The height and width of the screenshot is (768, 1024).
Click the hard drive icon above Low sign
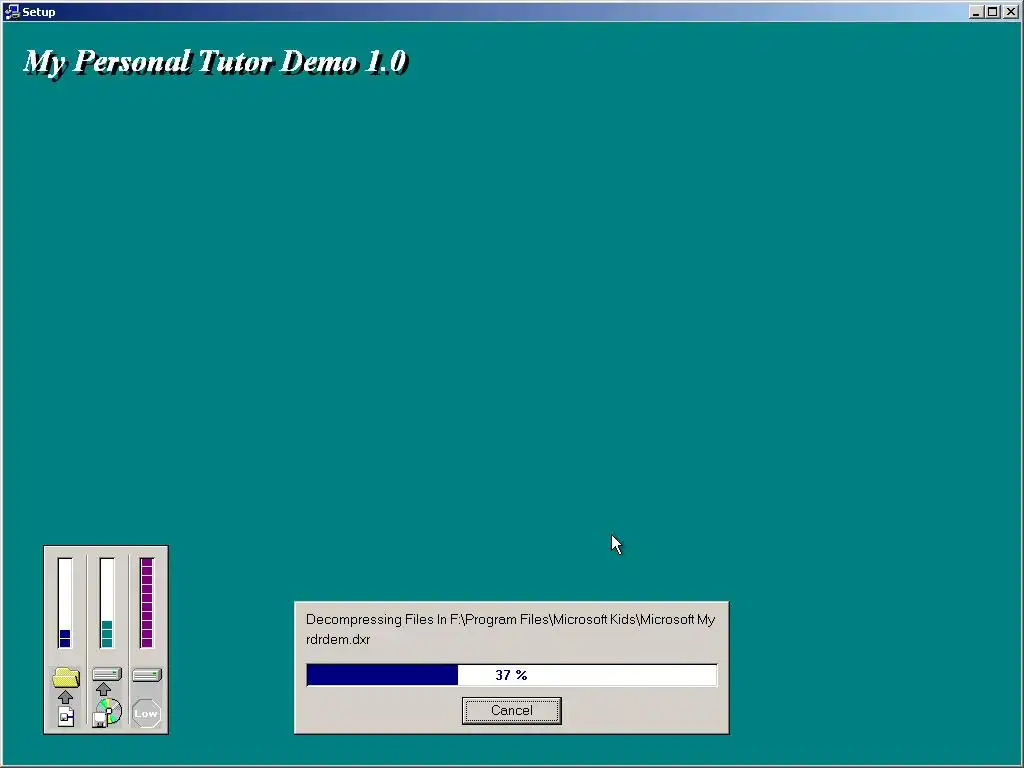coord(147,675)
